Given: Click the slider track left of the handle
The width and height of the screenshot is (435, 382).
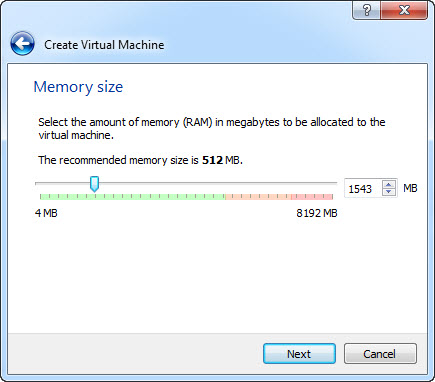Looking at the screenshot, I should [x=63, y=183].
